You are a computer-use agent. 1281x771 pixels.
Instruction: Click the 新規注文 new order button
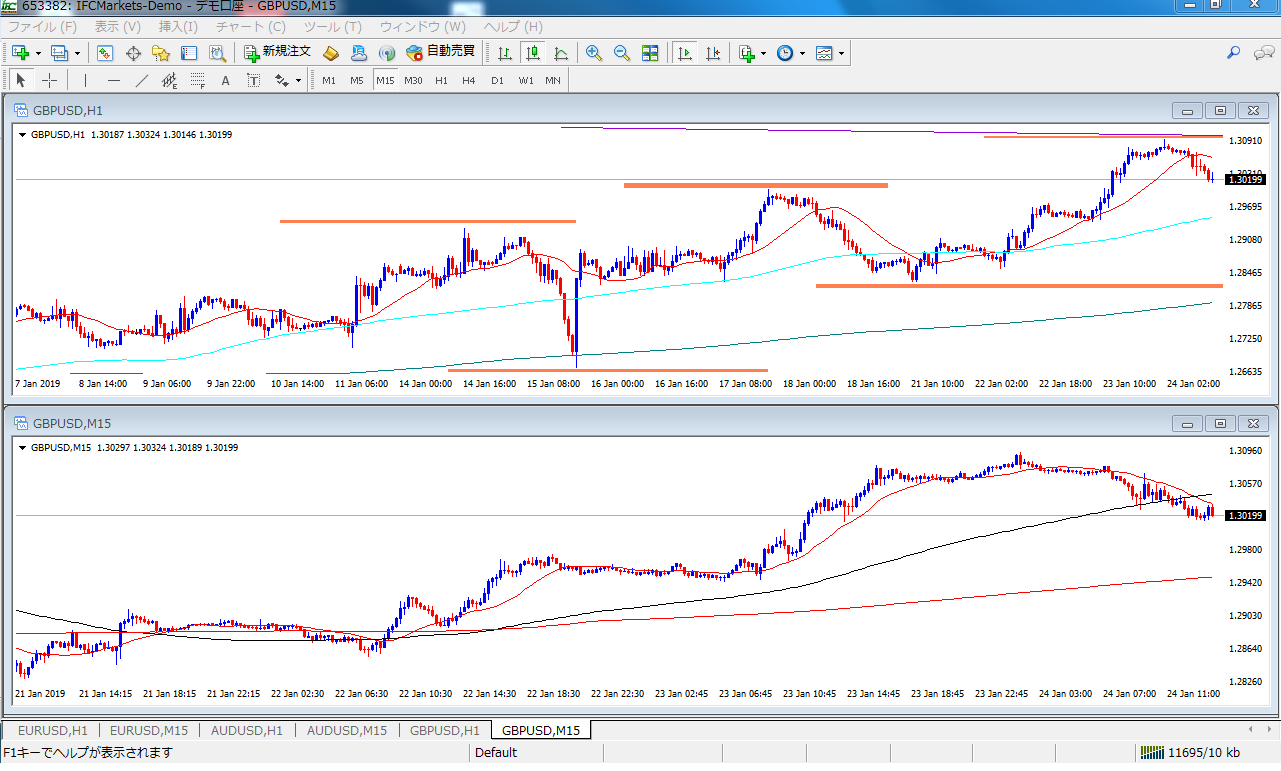tap(277, 53)
